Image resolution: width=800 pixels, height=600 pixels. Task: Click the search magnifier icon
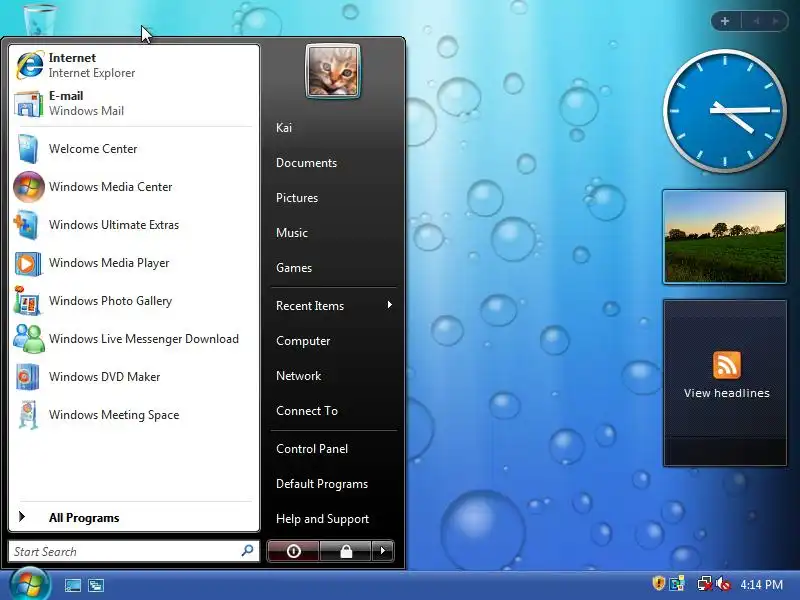[247, 551]
